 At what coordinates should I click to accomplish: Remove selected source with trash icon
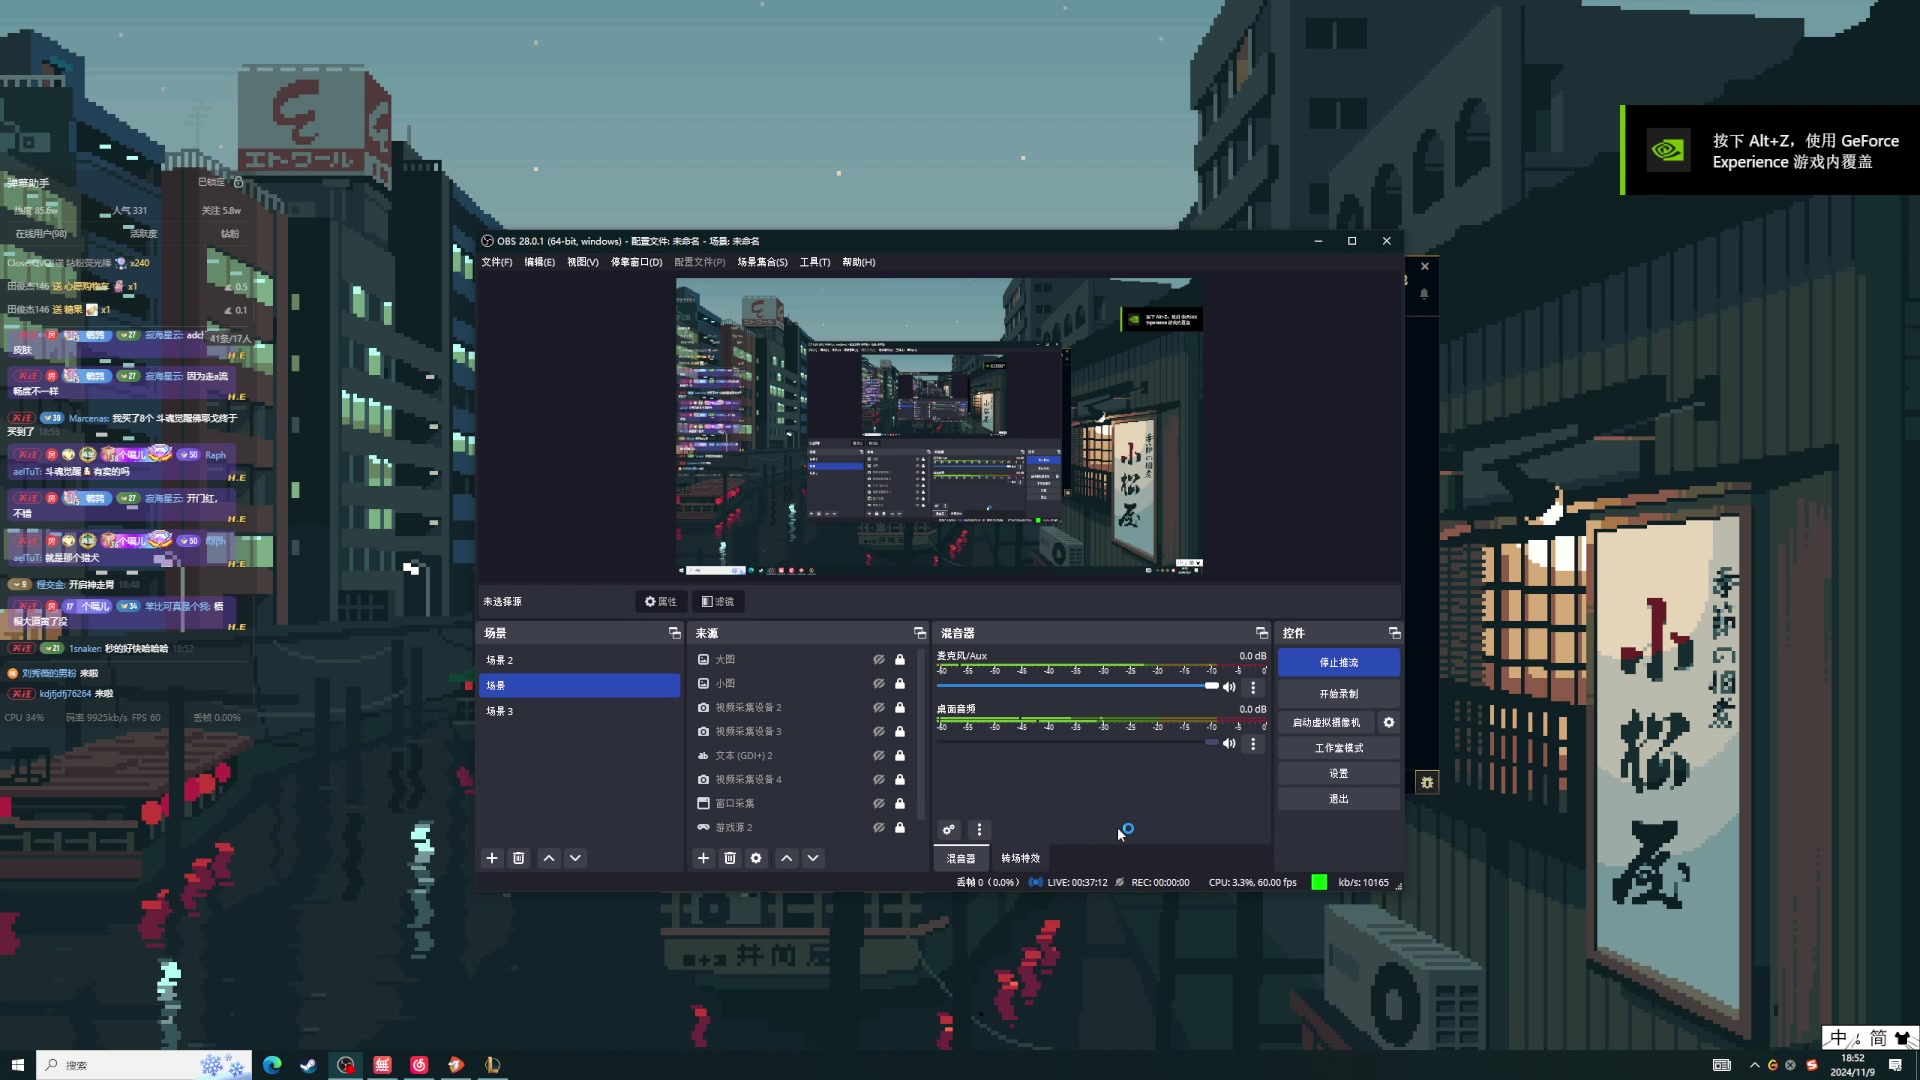[730, 858]
